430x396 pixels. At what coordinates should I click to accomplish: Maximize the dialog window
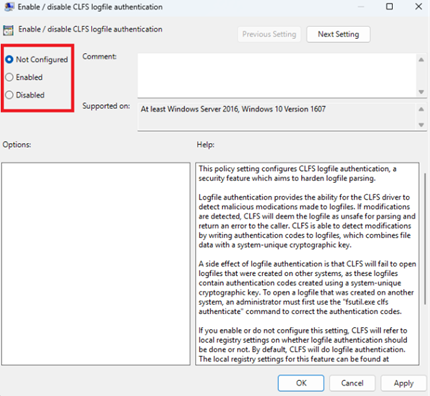pos(389,6)
